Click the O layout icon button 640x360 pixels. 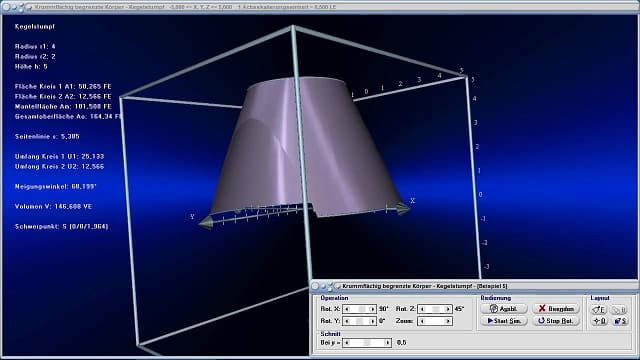[600, 321]
